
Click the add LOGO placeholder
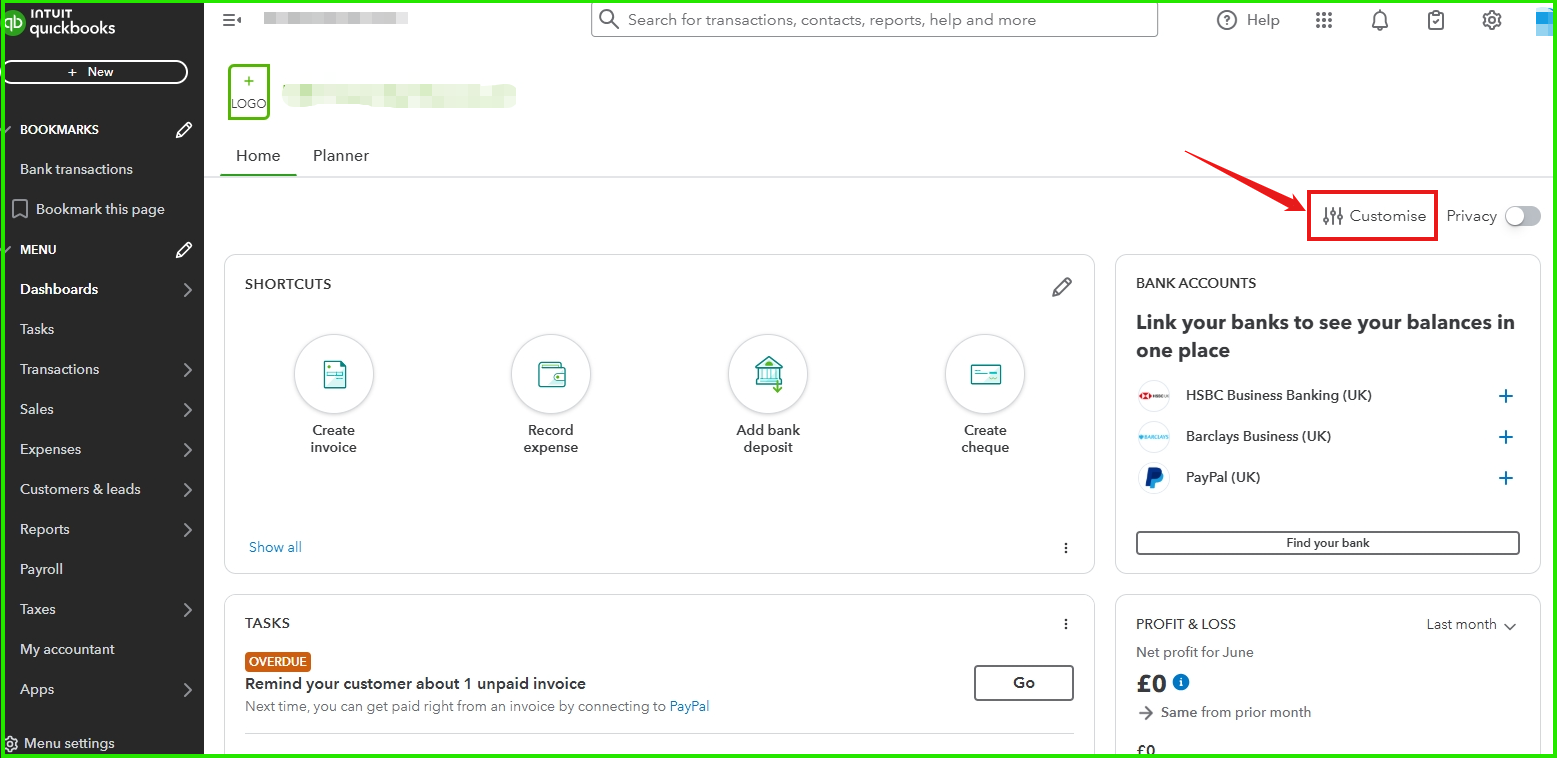pos(249,92)
